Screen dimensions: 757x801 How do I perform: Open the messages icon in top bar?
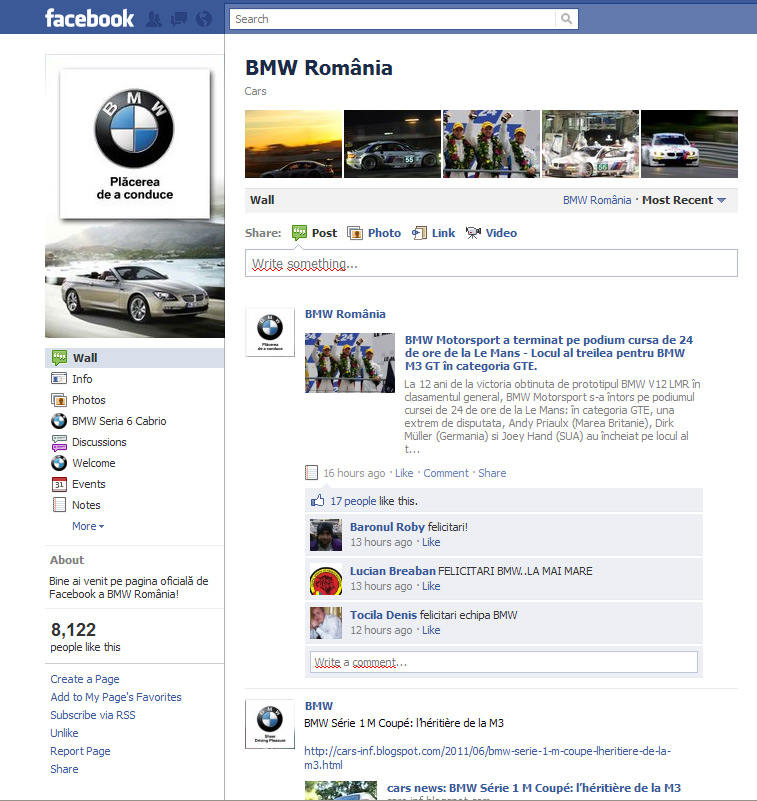tap(179, 19)
